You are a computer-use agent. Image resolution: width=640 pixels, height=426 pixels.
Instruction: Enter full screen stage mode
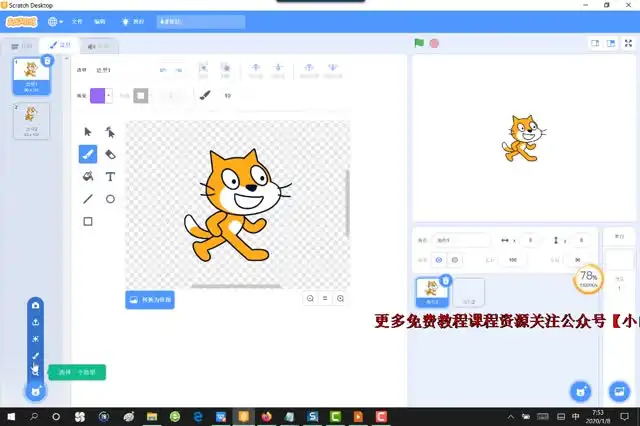(x=628, y=43)
